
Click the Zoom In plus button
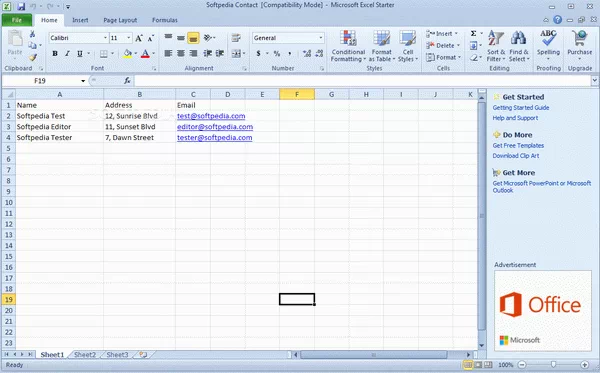coord(584,365)
